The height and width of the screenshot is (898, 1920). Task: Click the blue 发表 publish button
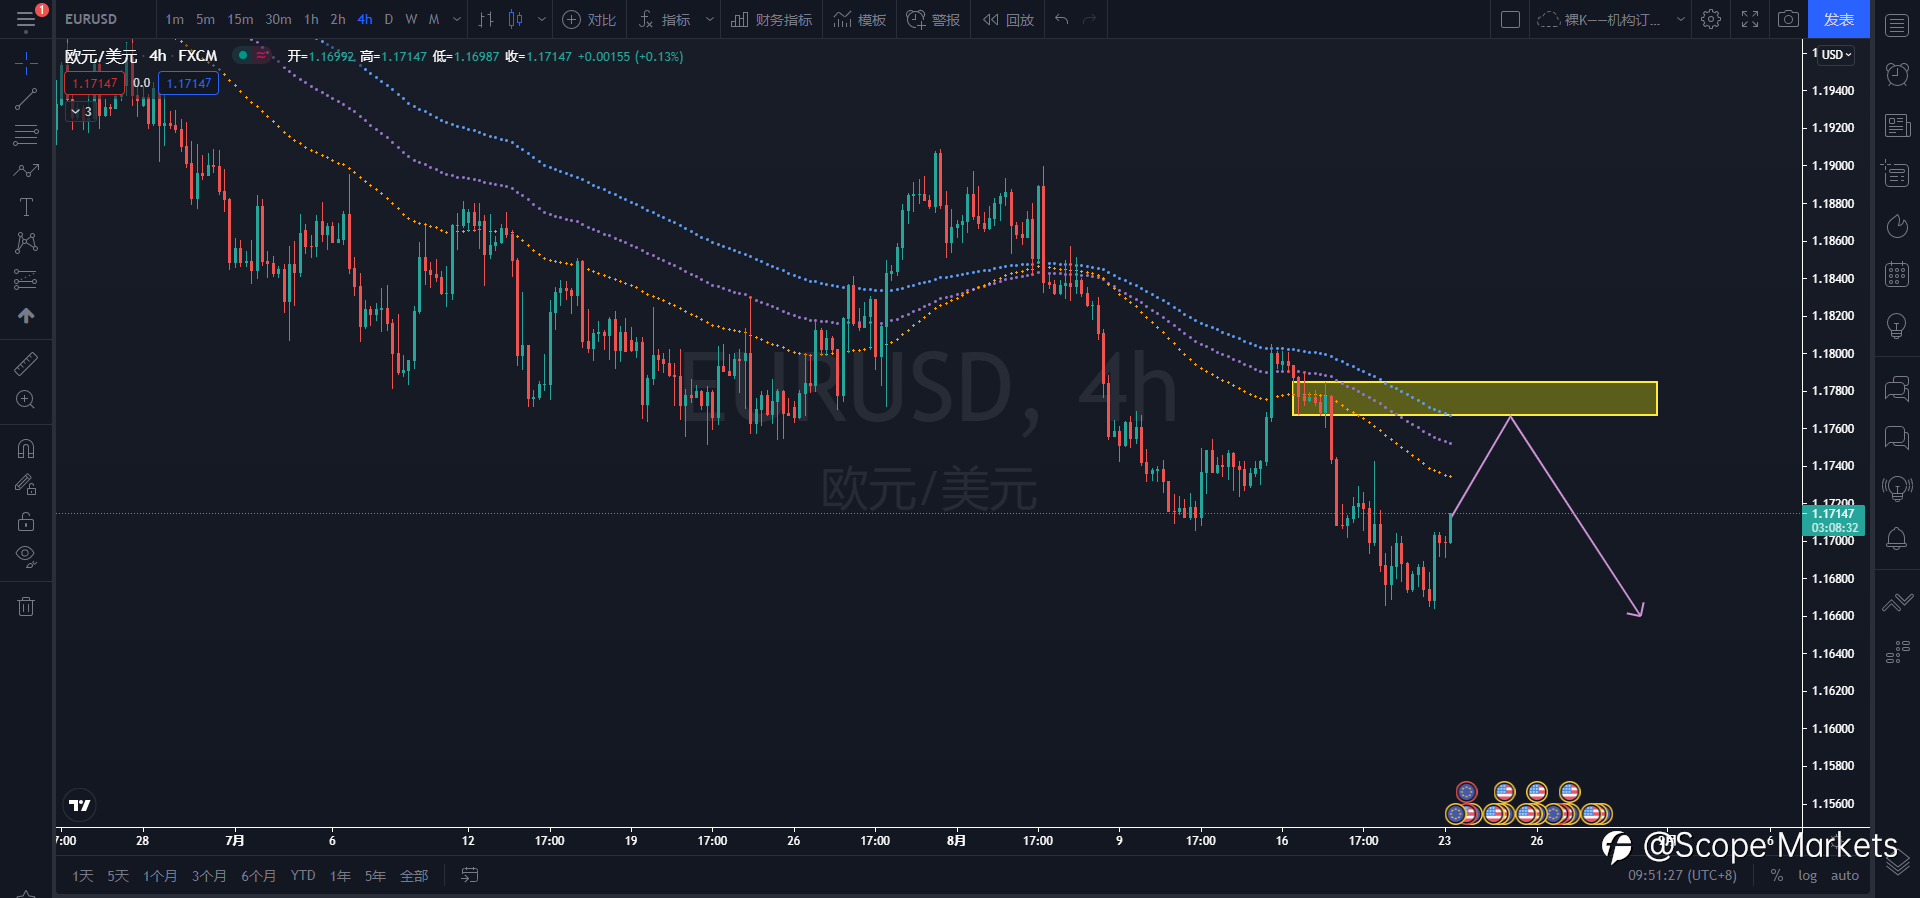tap(1839, 19)
